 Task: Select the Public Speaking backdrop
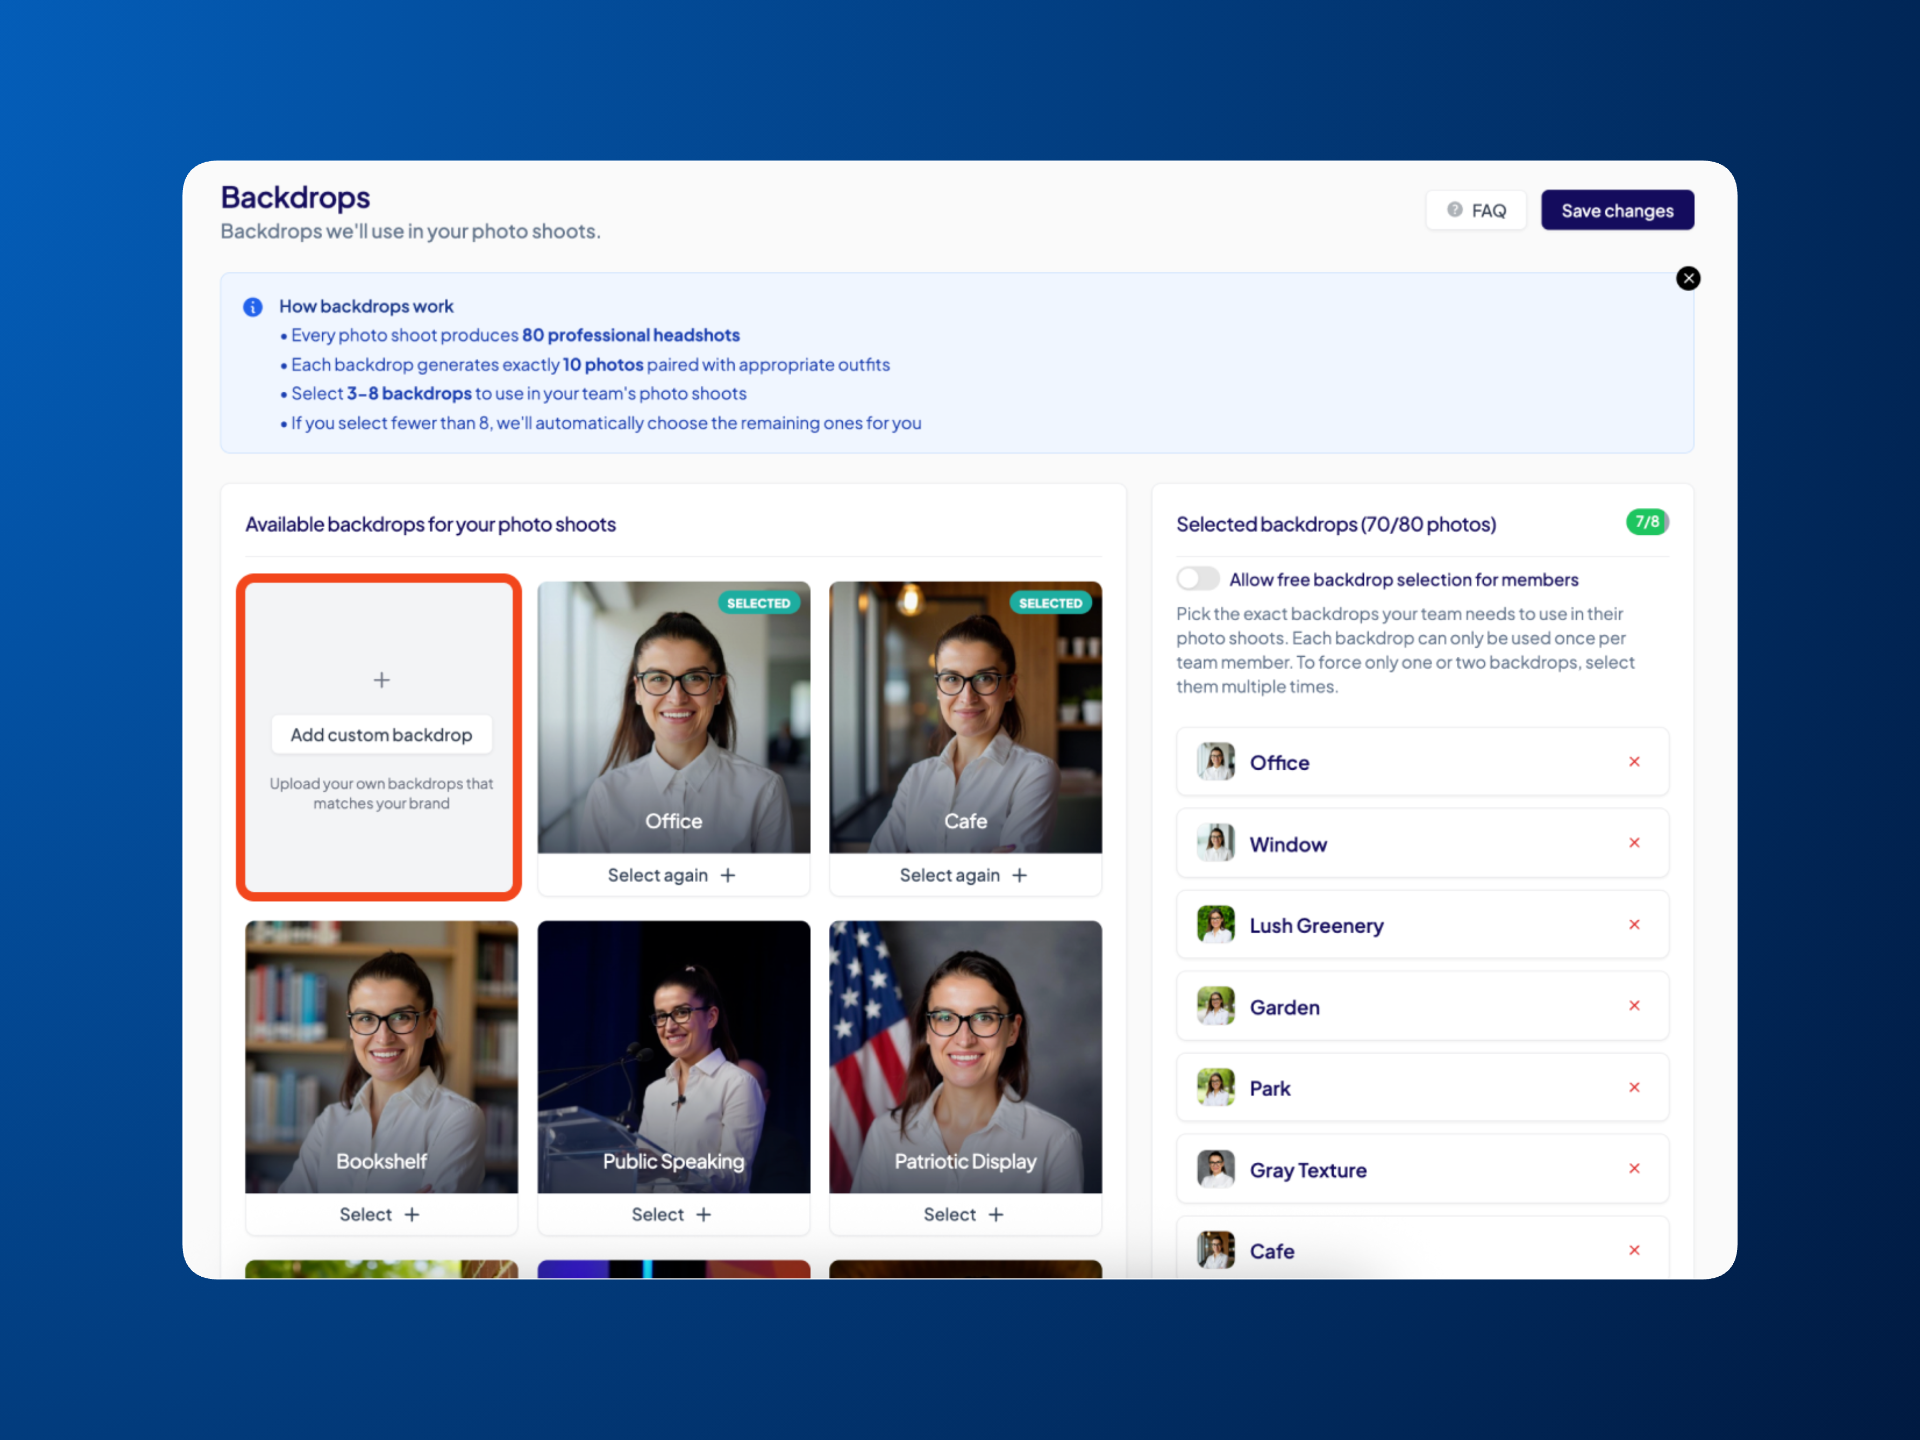coord(672,1215)
